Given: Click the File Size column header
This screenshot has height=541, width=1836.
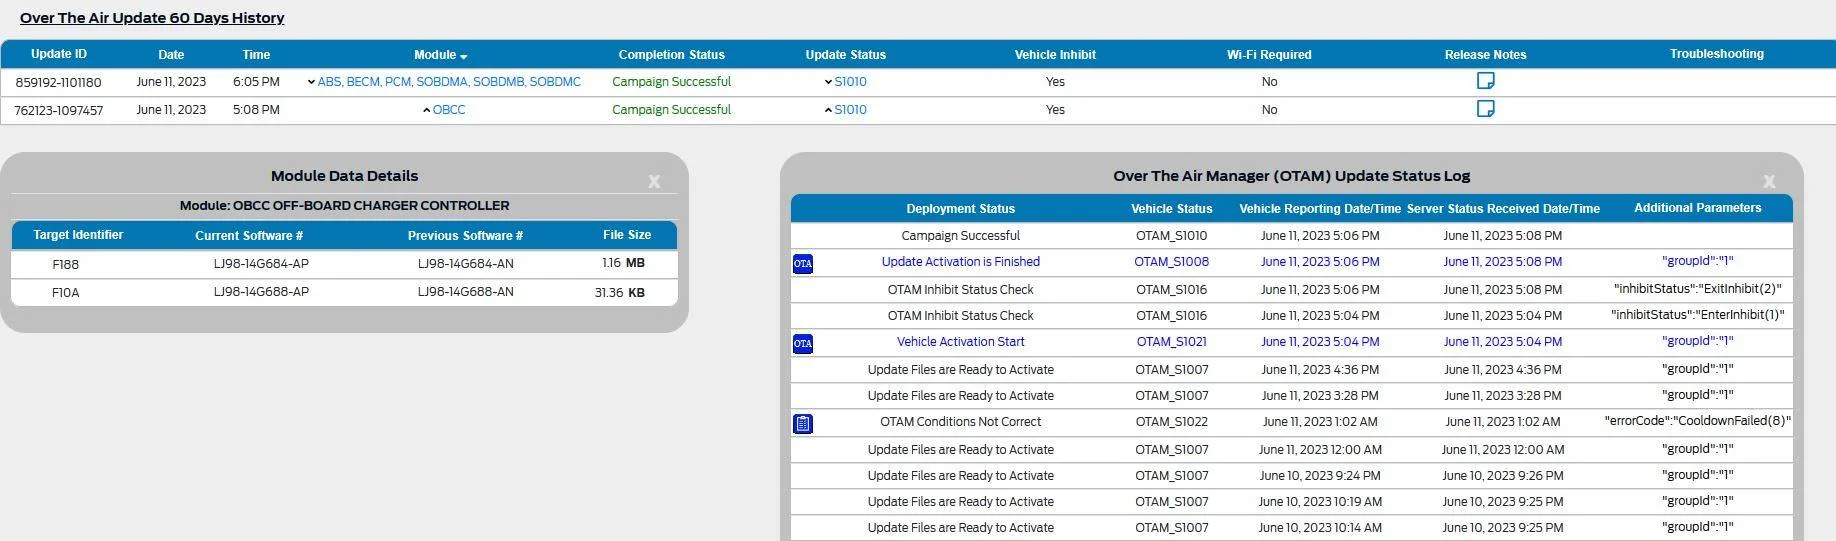Looking at the screenshot, I should [627, 235].
